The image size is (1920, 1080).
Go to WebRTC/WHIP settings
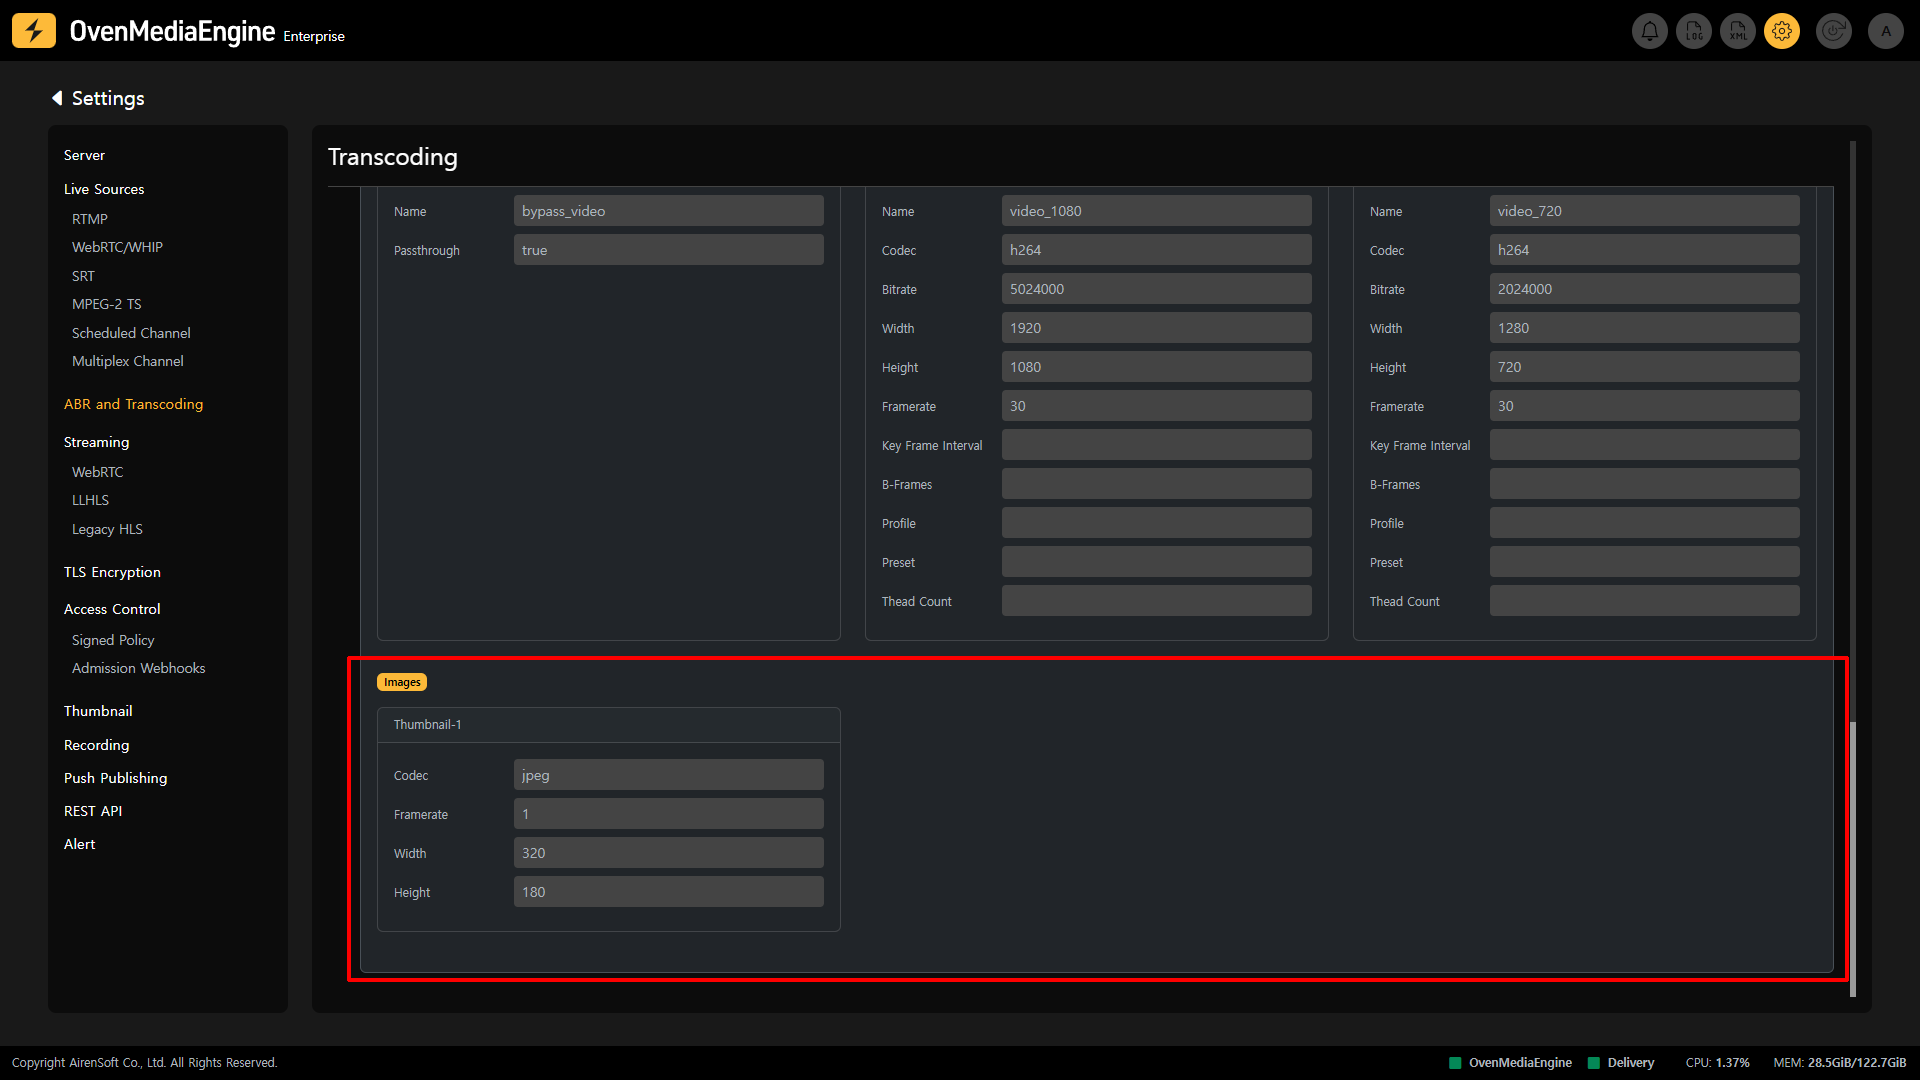[x=117, y=247]
